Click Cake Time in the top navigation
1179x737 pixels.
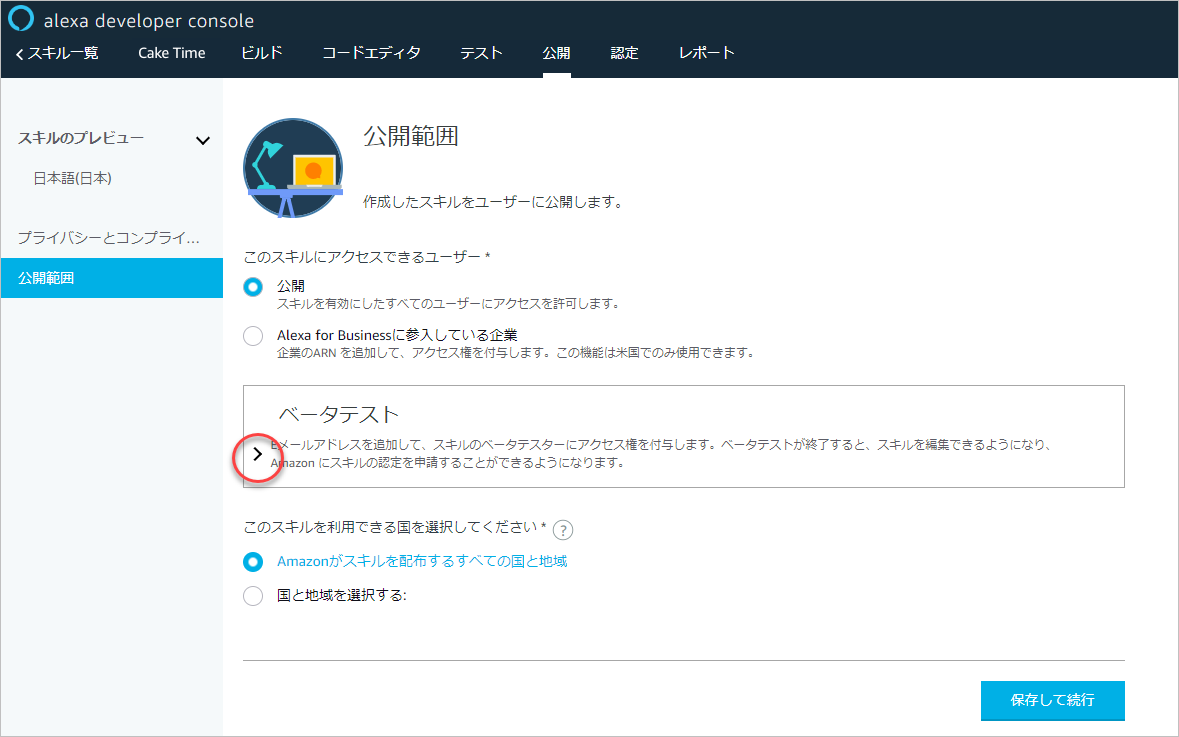point(171,53)
